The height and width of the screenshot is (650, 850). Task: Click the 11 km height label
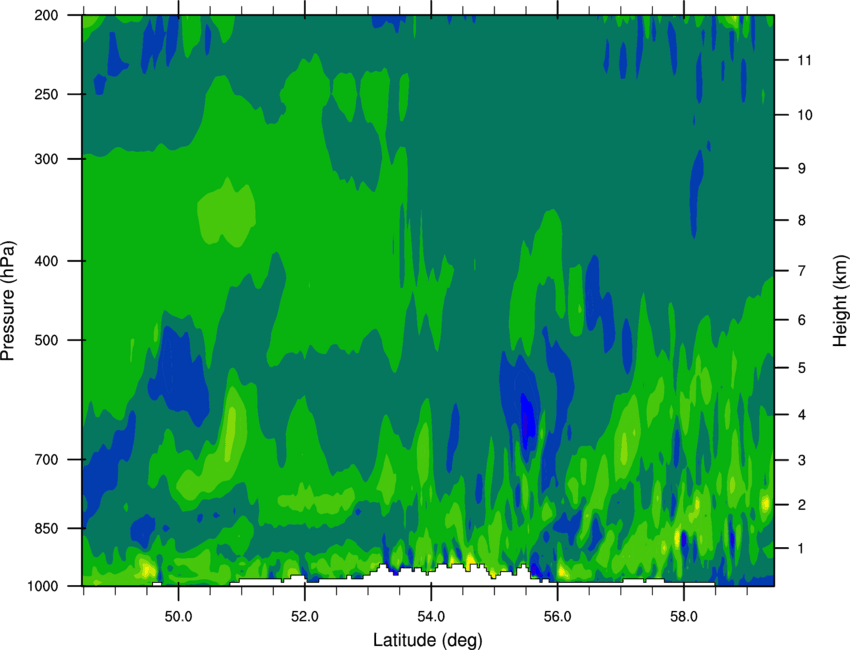804,60
